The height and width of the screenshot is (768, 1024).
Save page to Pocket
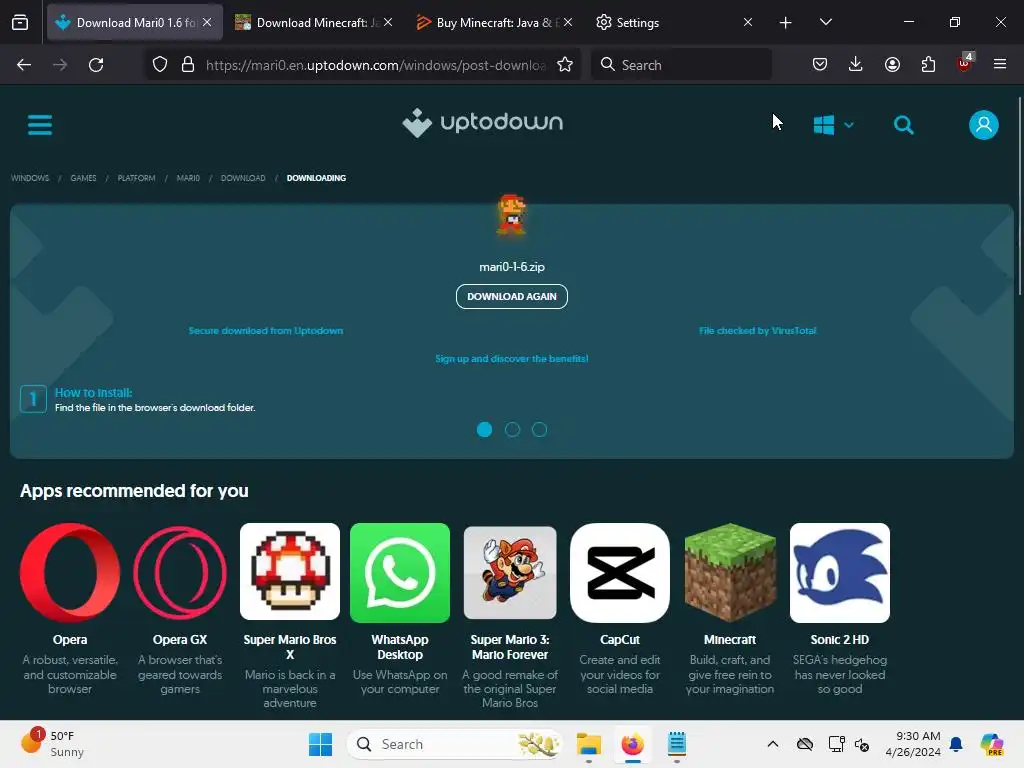[x=820, y=65]
